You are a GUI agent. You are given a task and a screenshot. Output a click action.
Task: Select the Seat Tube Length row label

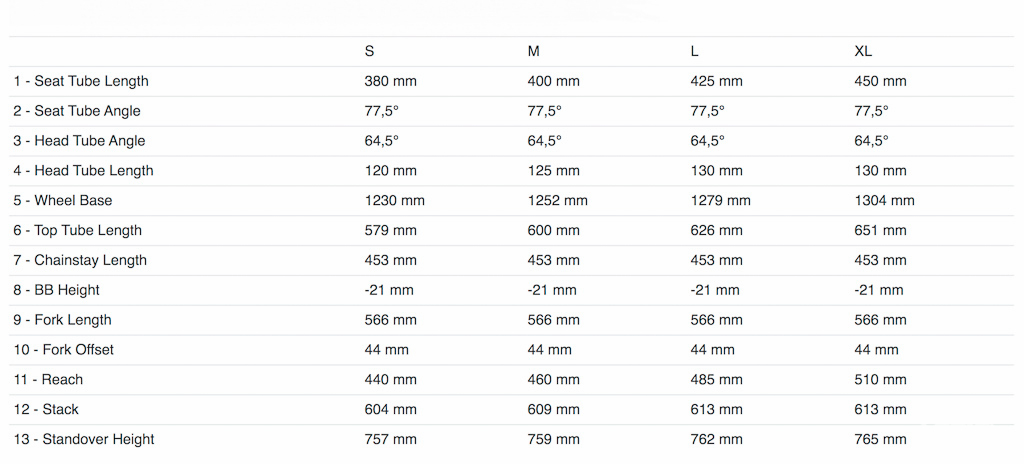[81, 81]
